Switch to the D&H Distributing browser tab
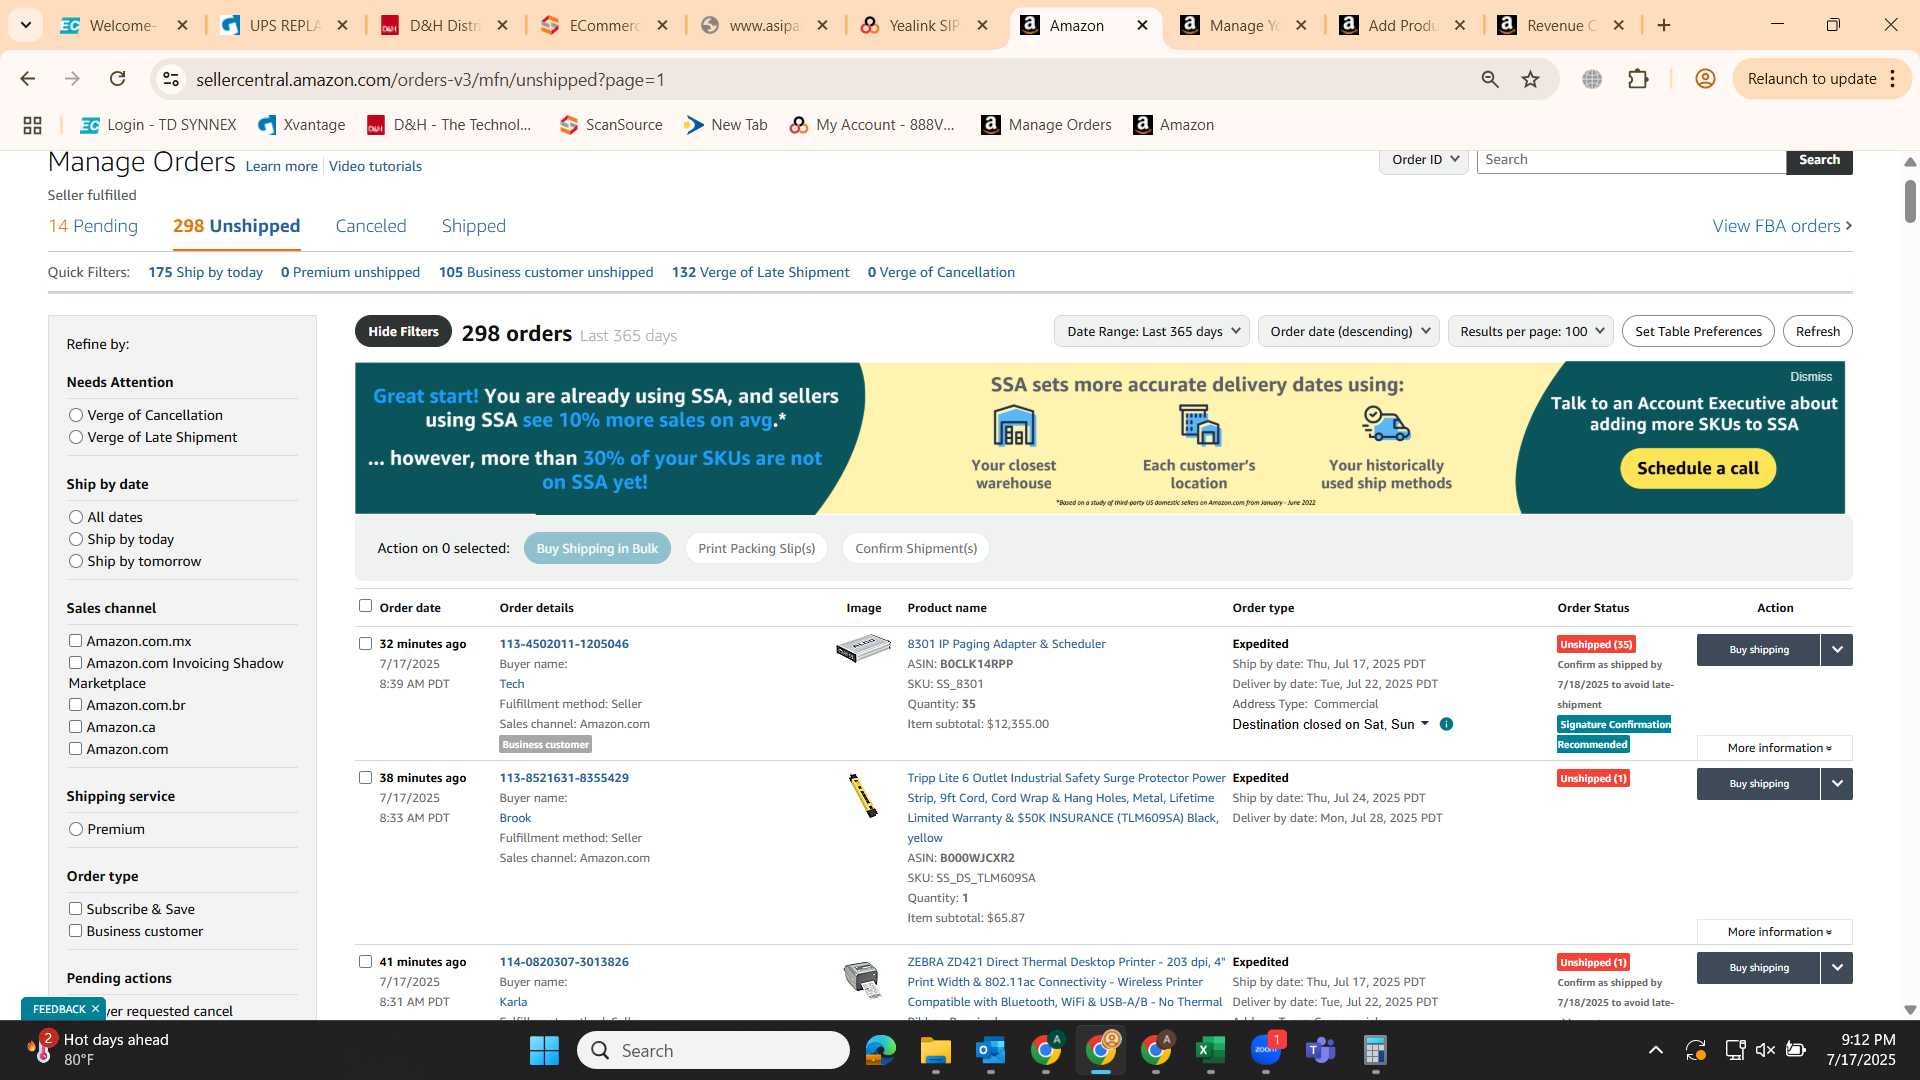The height and width of the screenshot is (1080, 1920). tap(445, 25)
